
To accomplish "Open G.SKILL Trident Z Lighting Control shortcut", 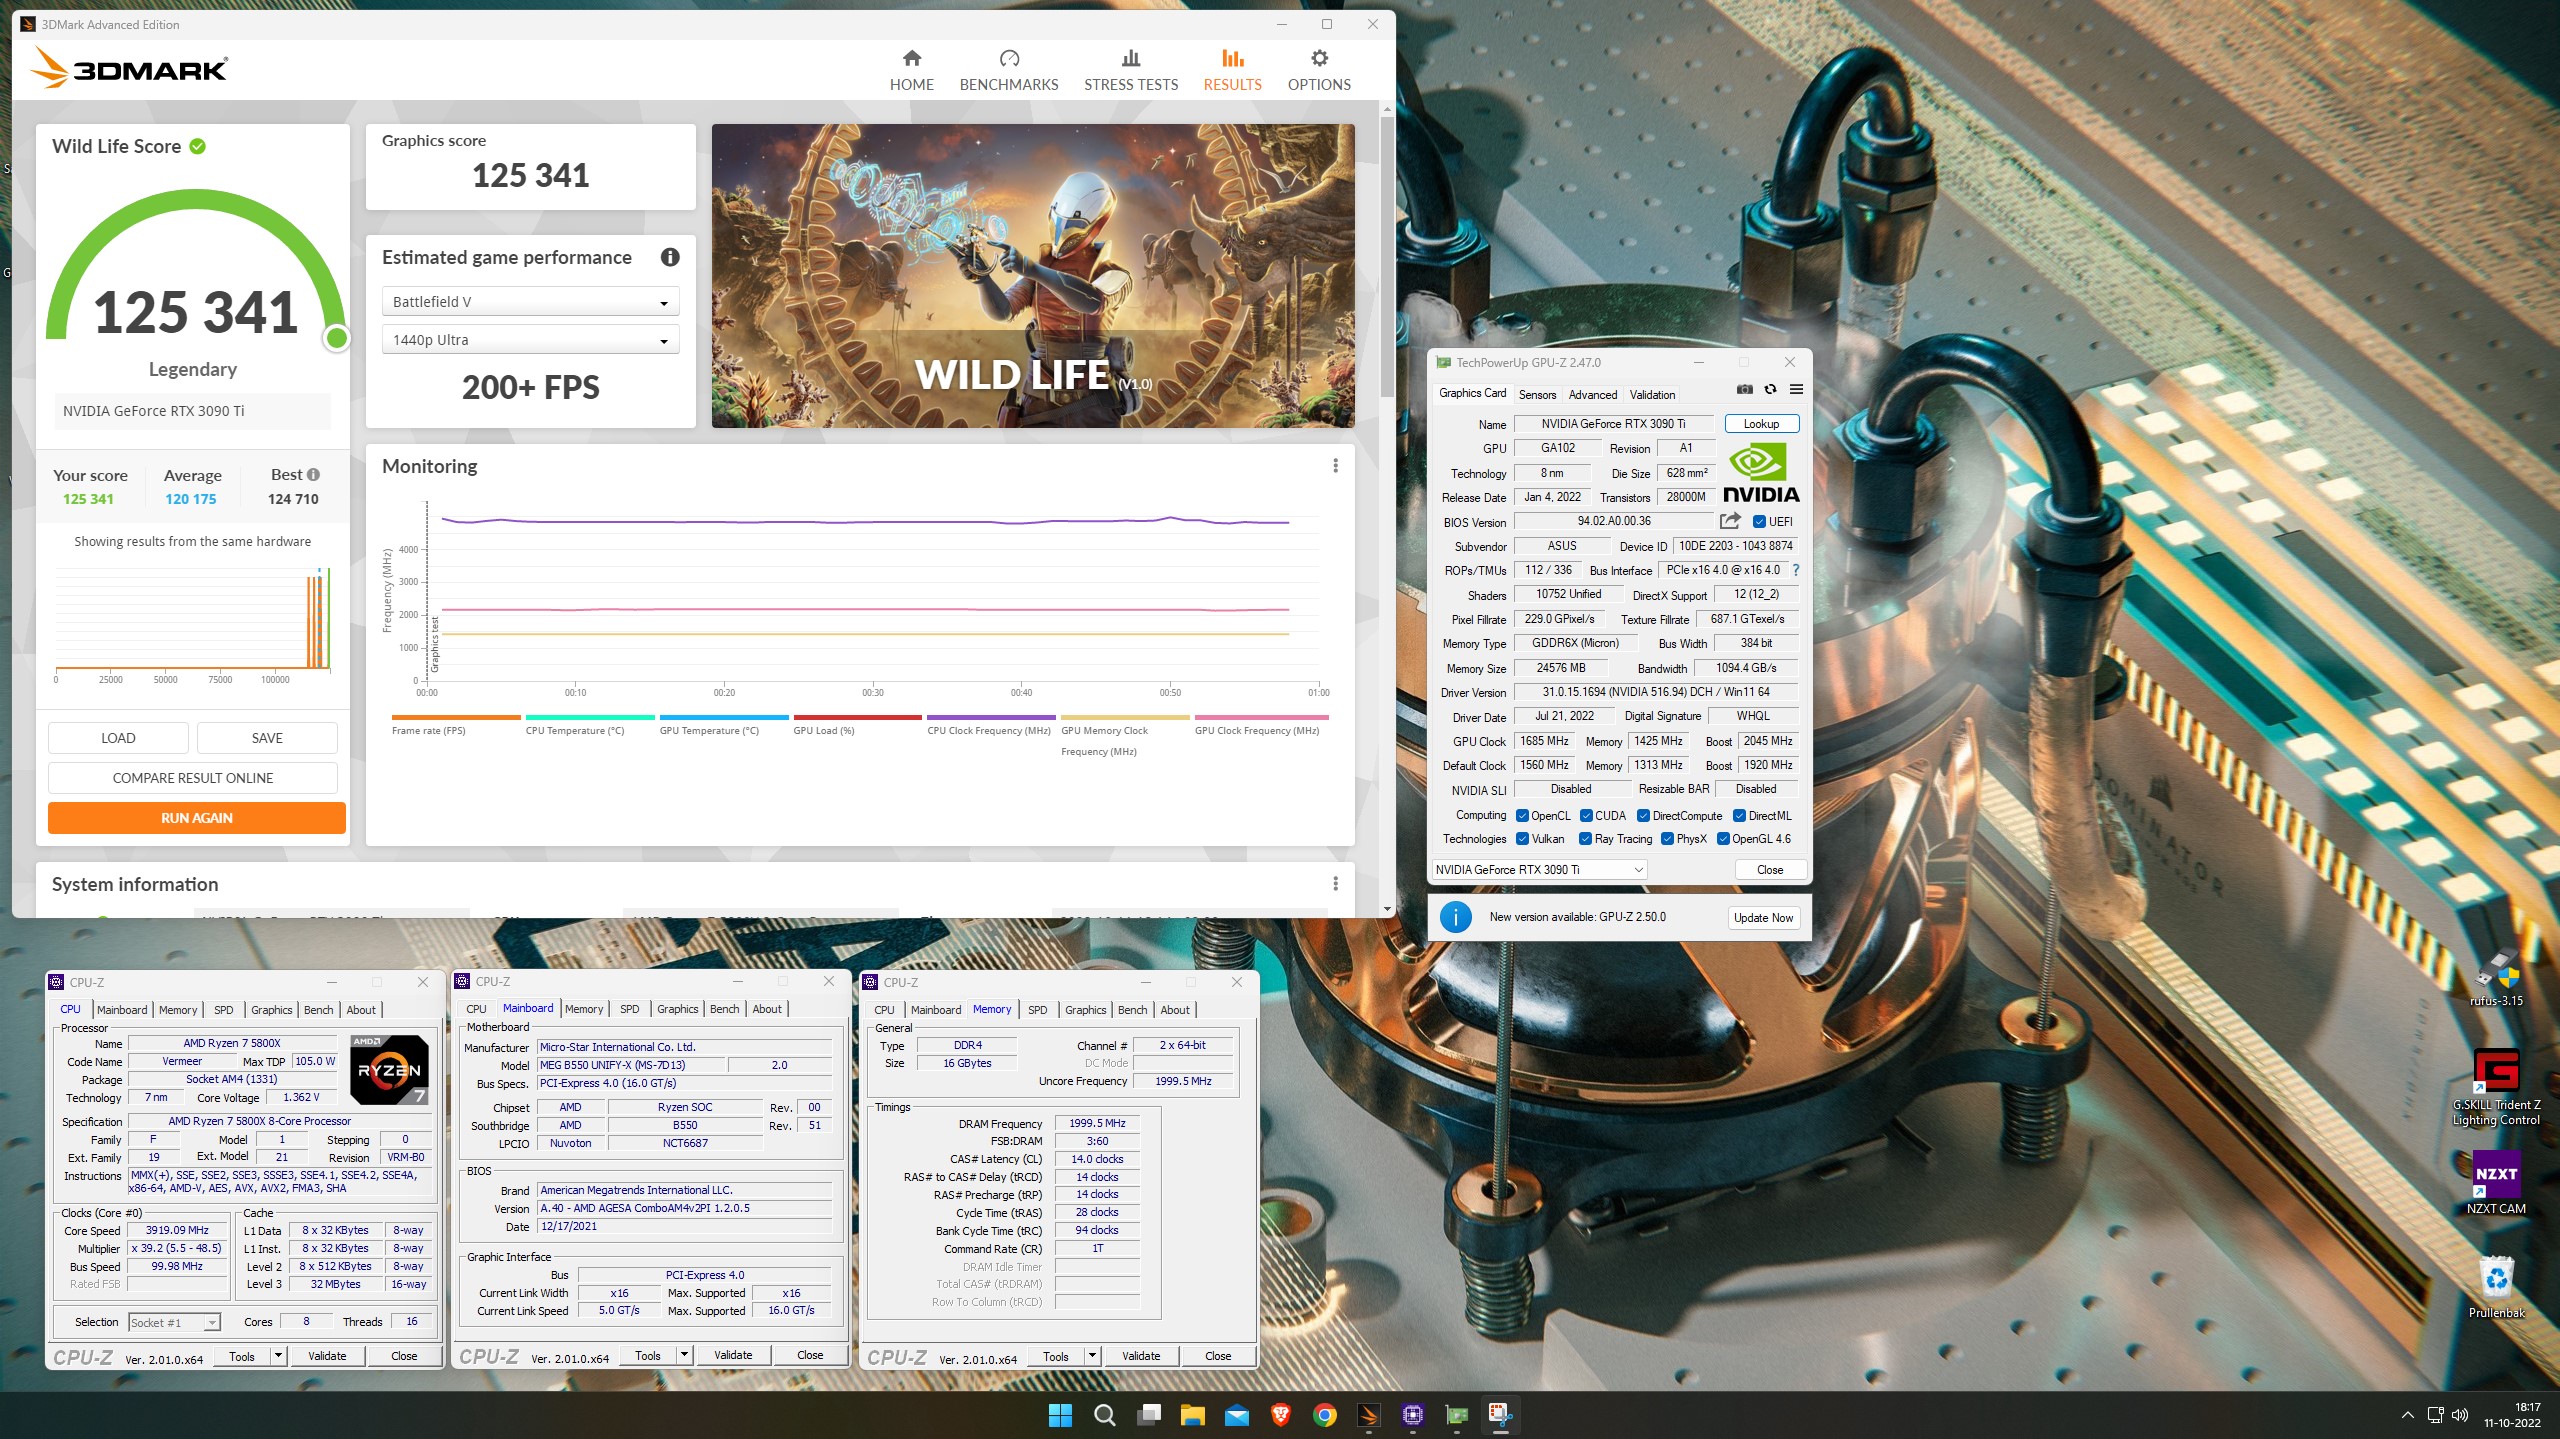I will point(2496,1087).
